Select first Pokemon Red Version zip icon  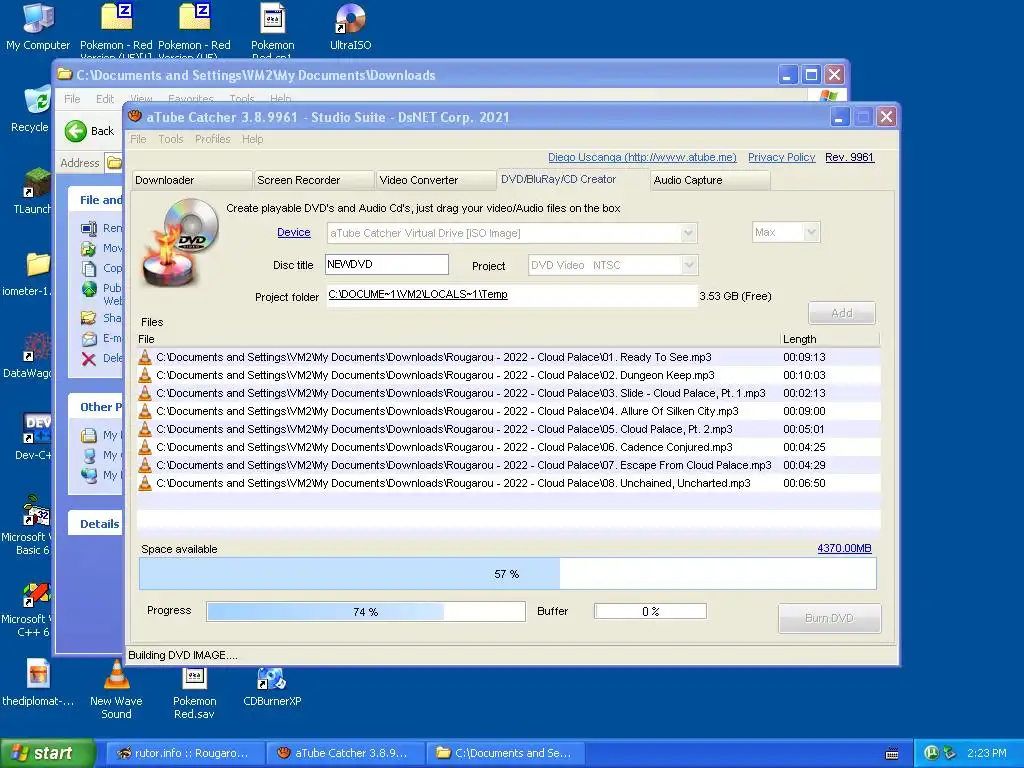point(116,28)
